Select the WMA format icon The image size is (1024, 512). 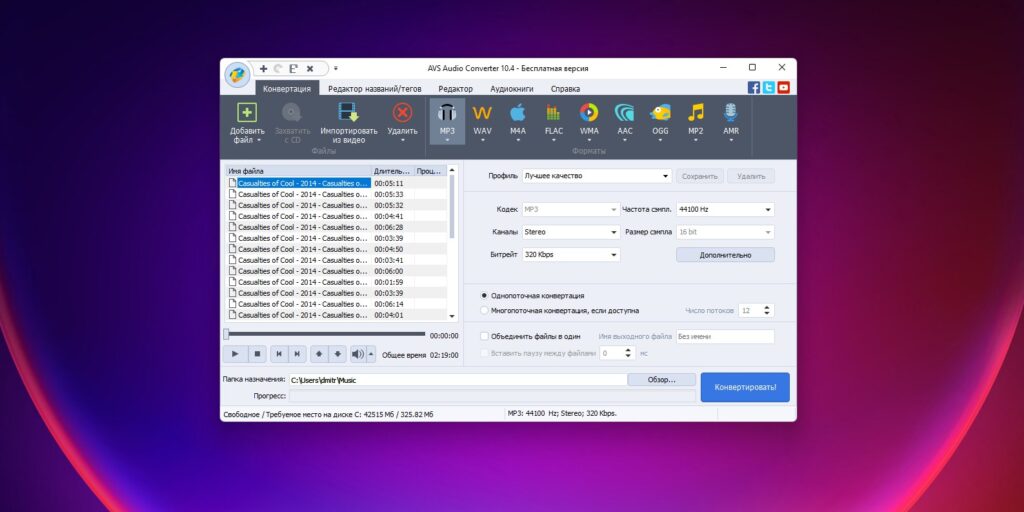tap(589, 112)
